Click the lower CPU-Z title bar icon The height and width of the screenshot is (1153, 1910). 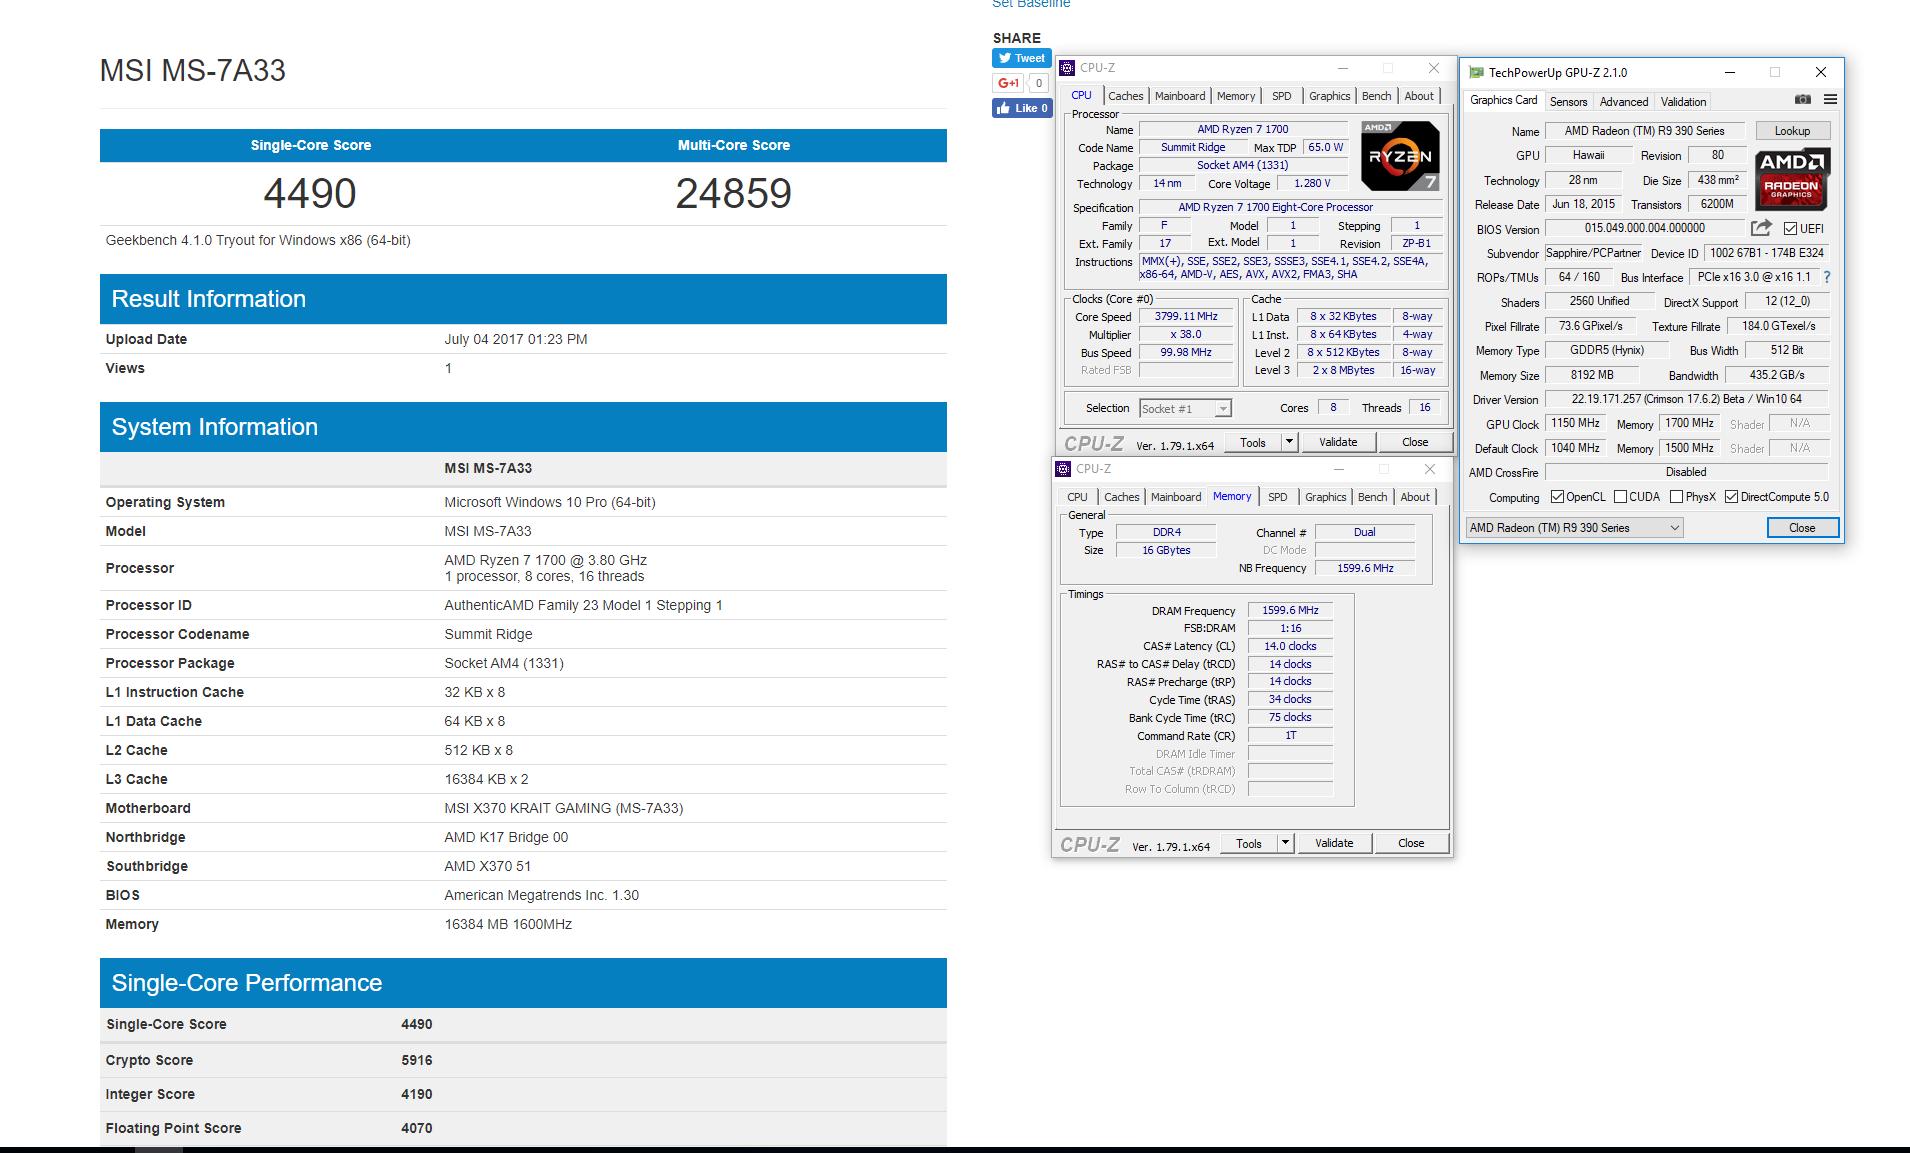click(x=1063, y=469)
